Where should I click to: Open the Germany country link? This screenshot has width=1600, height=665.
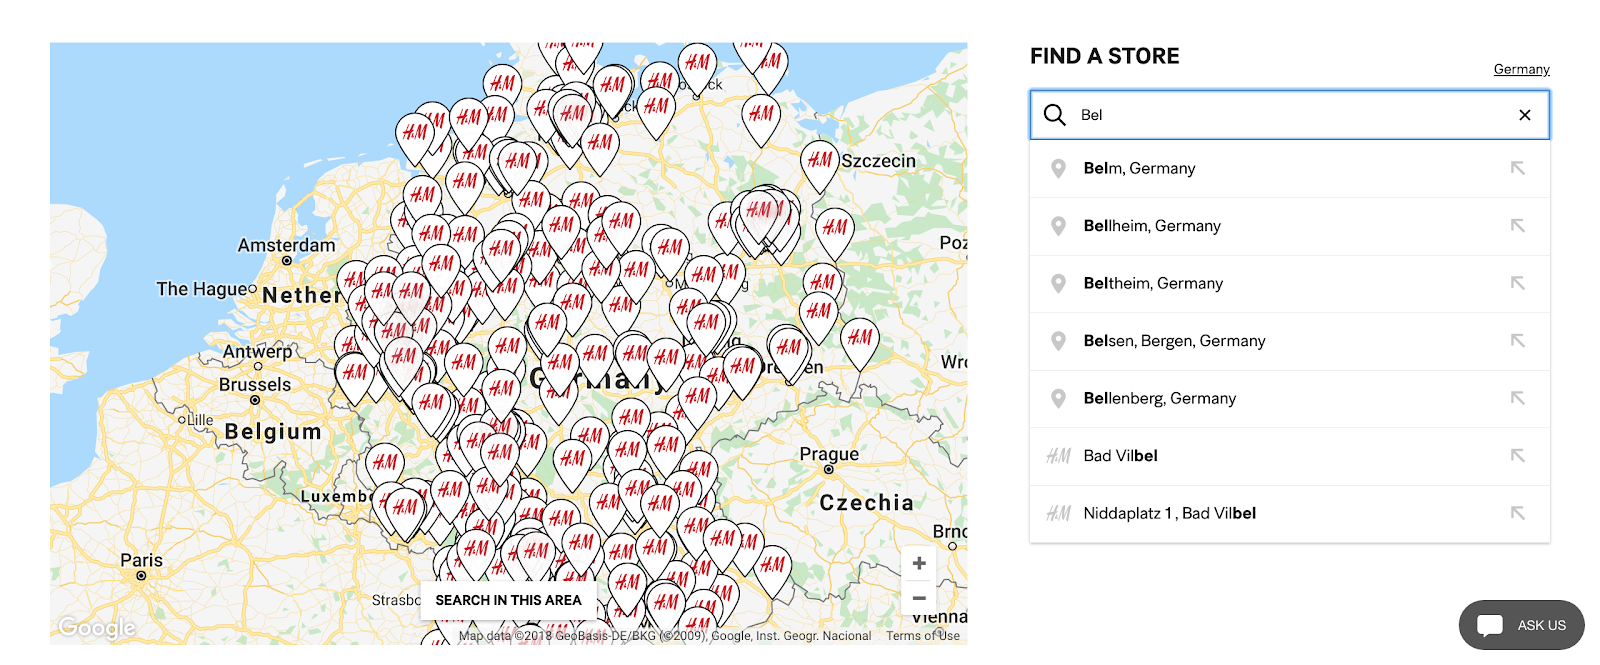tap(1521, 69)
